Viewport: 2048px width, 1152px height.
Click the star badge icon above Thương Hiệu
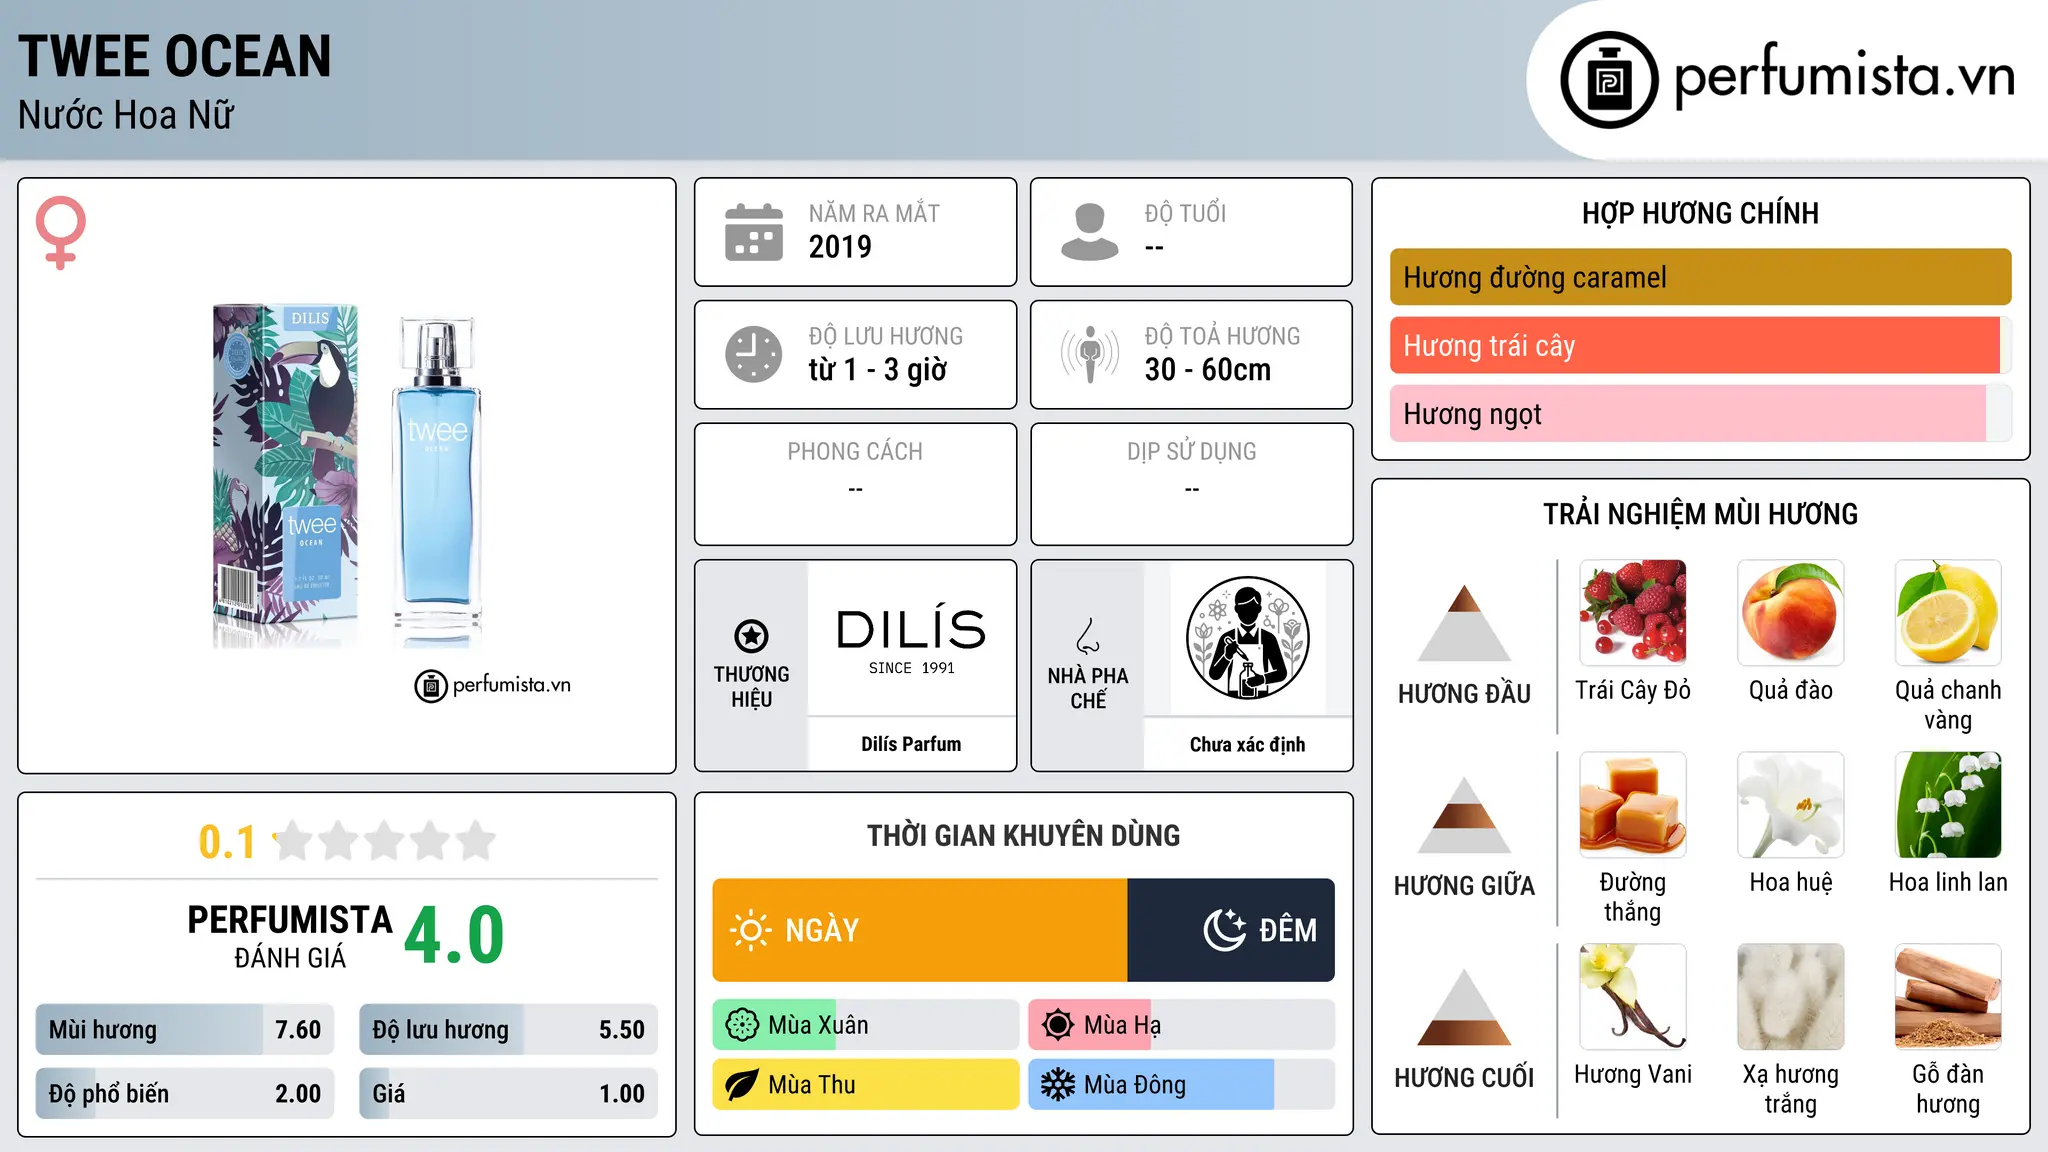(x=751, y=635)
